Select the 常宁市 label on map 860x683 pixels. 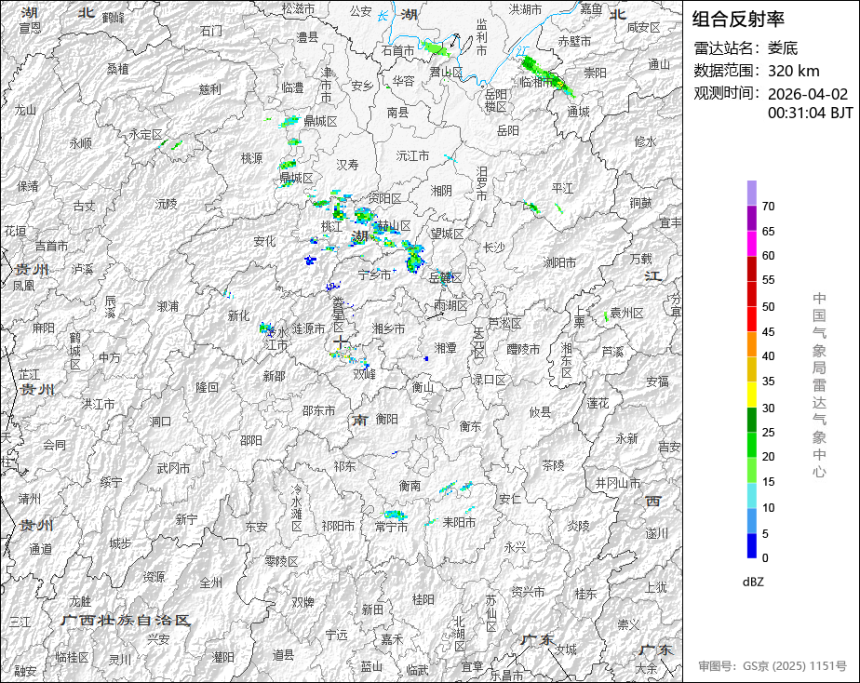click(x=391, y=527)
